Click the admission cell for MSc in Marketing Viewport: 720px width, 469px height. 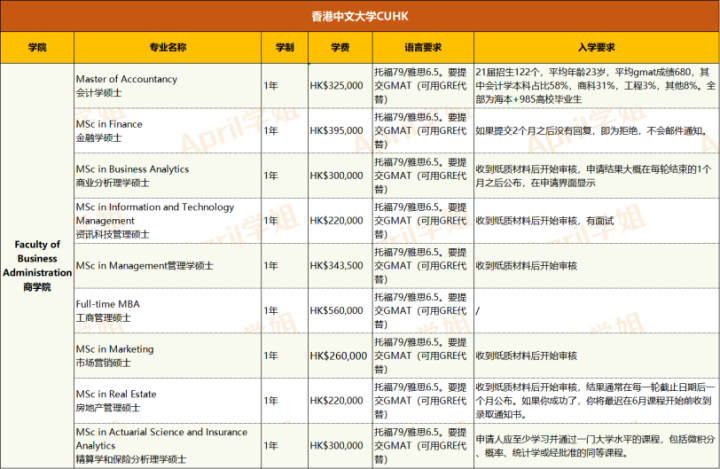pos(596,356)
